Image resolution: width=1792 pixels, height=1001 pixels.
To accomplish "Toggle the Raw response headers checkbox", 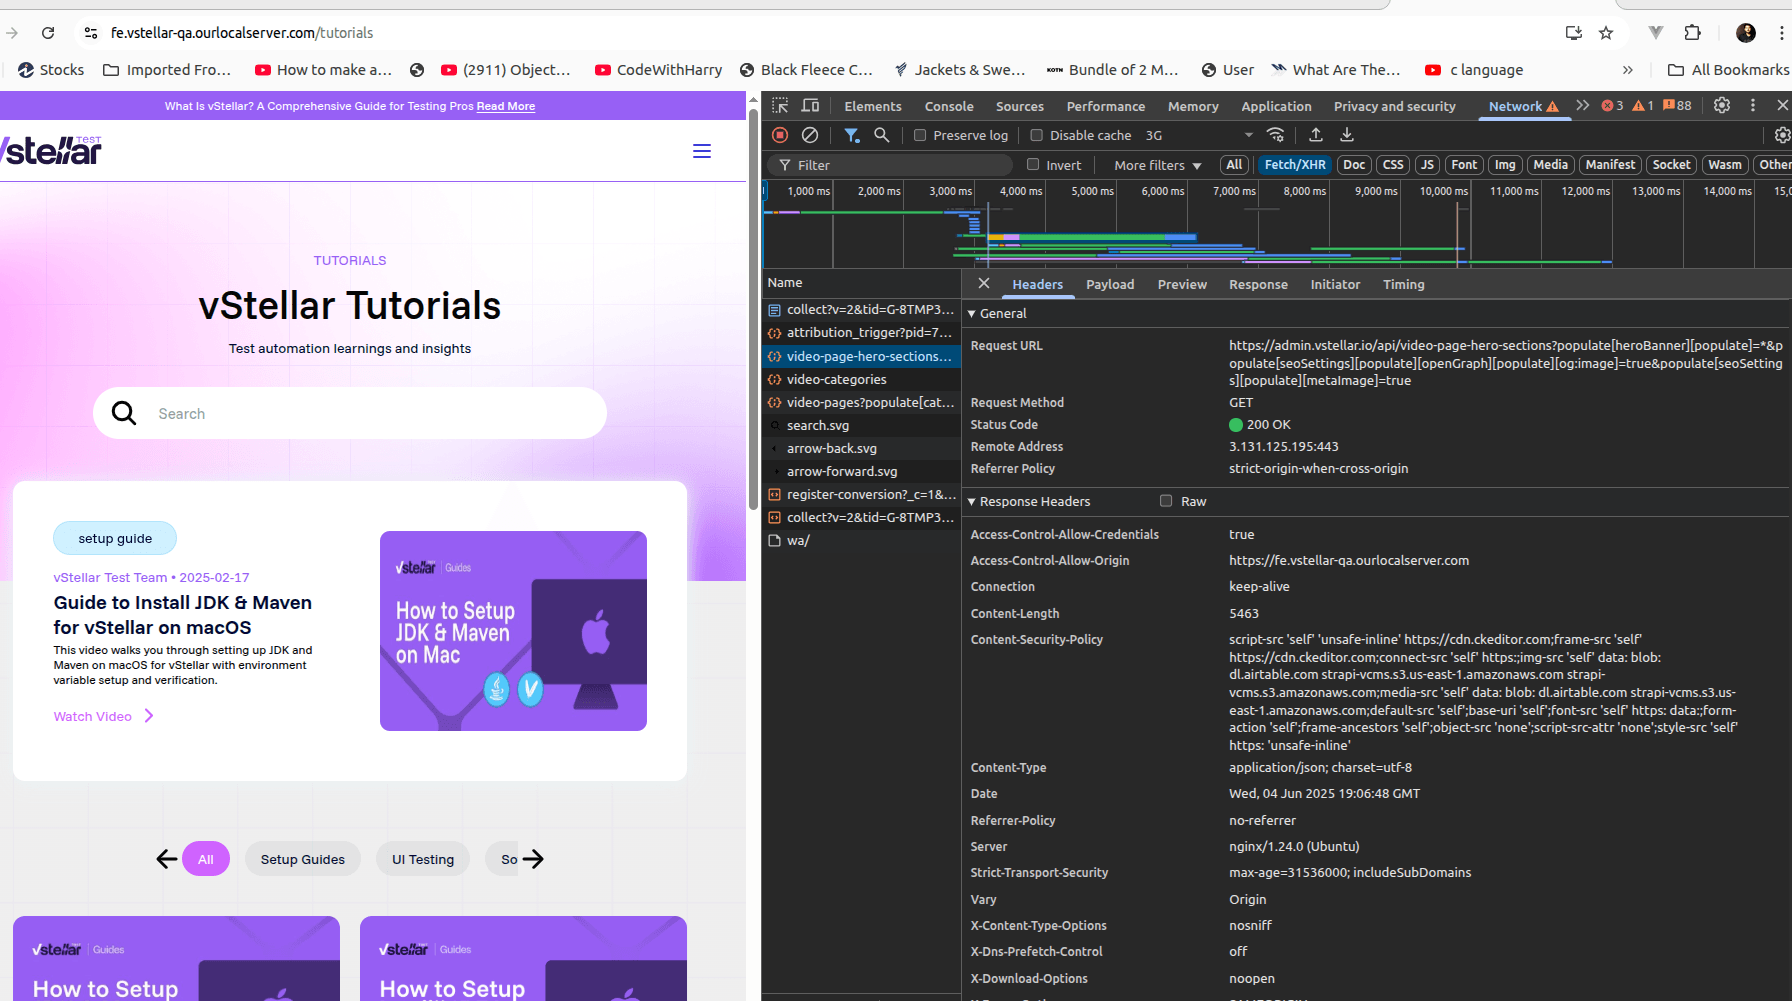I will 1166,501.
